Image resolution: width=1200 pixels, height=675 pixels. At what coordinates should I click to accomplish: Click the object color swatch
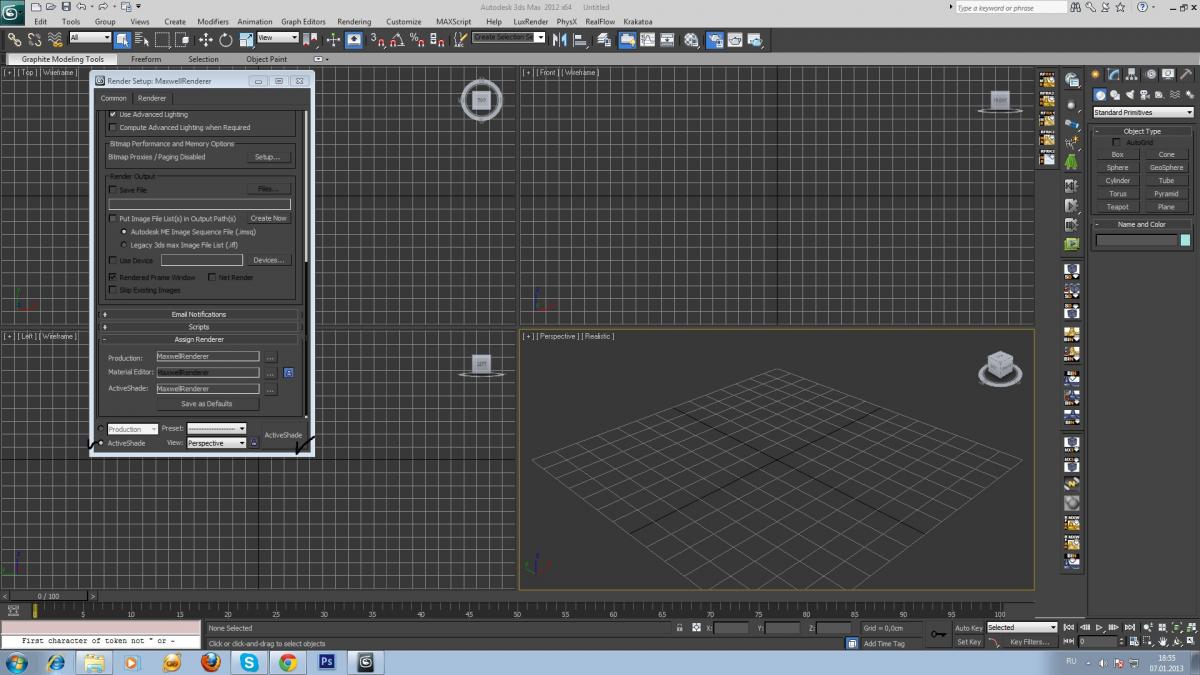(x=1185, y=240)
